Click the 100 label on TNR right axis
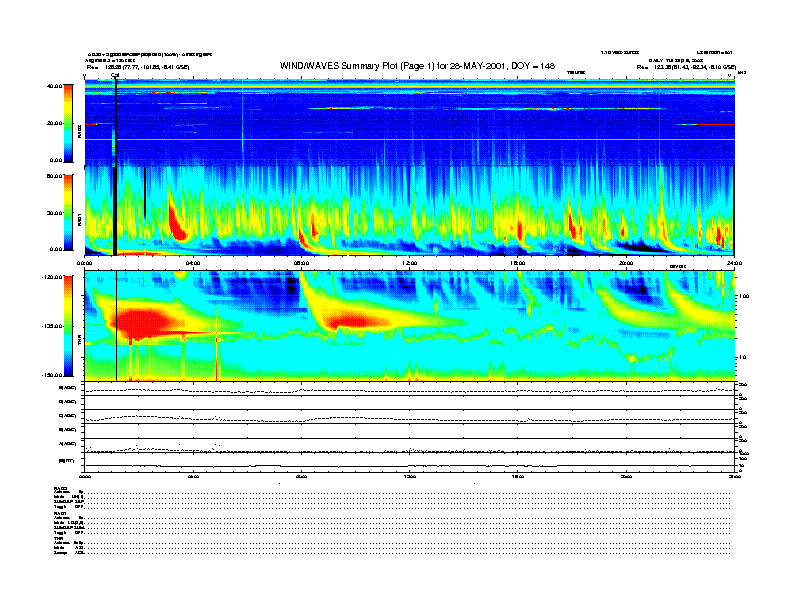The image size is (792, 612). 744,296
